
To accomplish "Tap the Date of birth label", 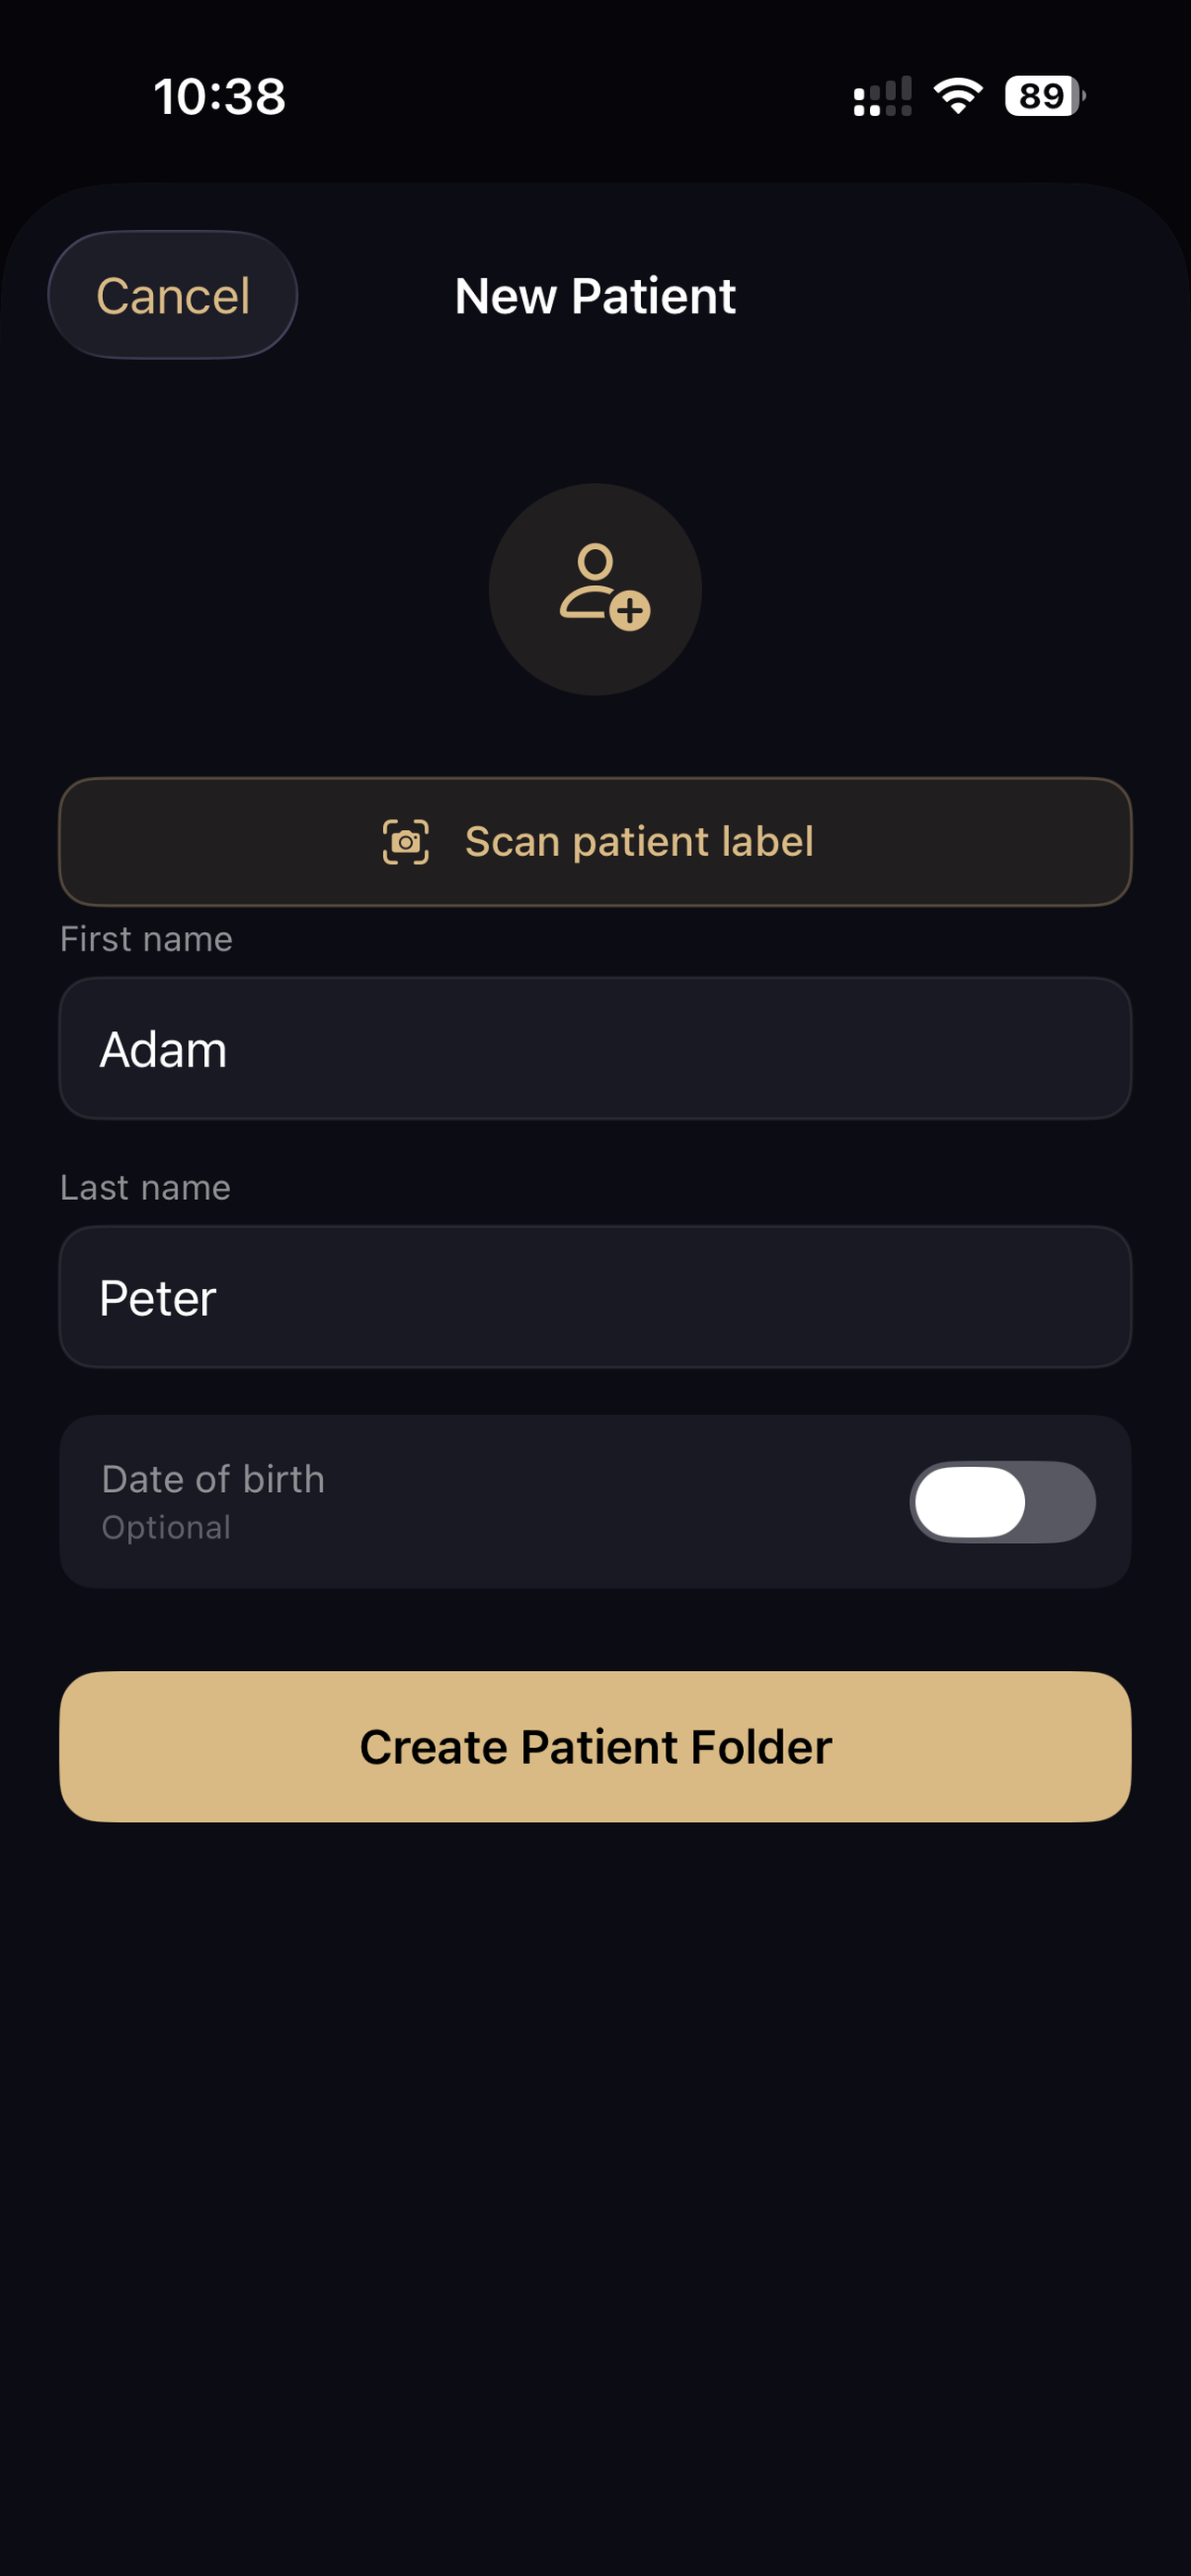I will tap(213, 1479).
